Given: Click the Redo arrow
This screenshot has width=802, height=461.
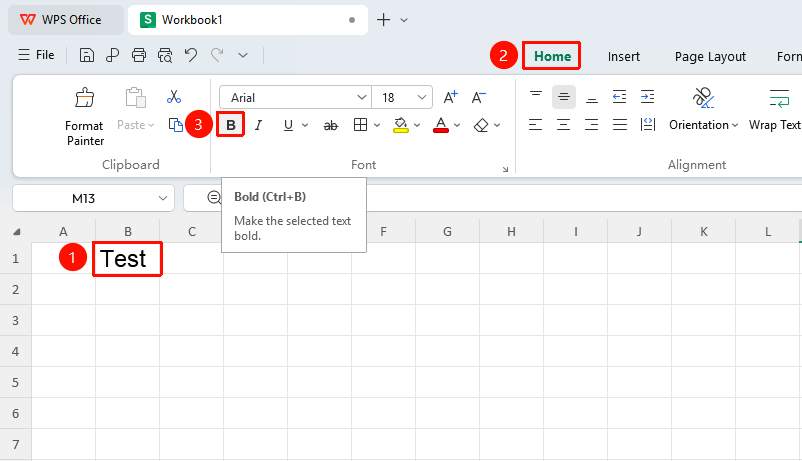Looking at the screenshot, I should (217, 55).
